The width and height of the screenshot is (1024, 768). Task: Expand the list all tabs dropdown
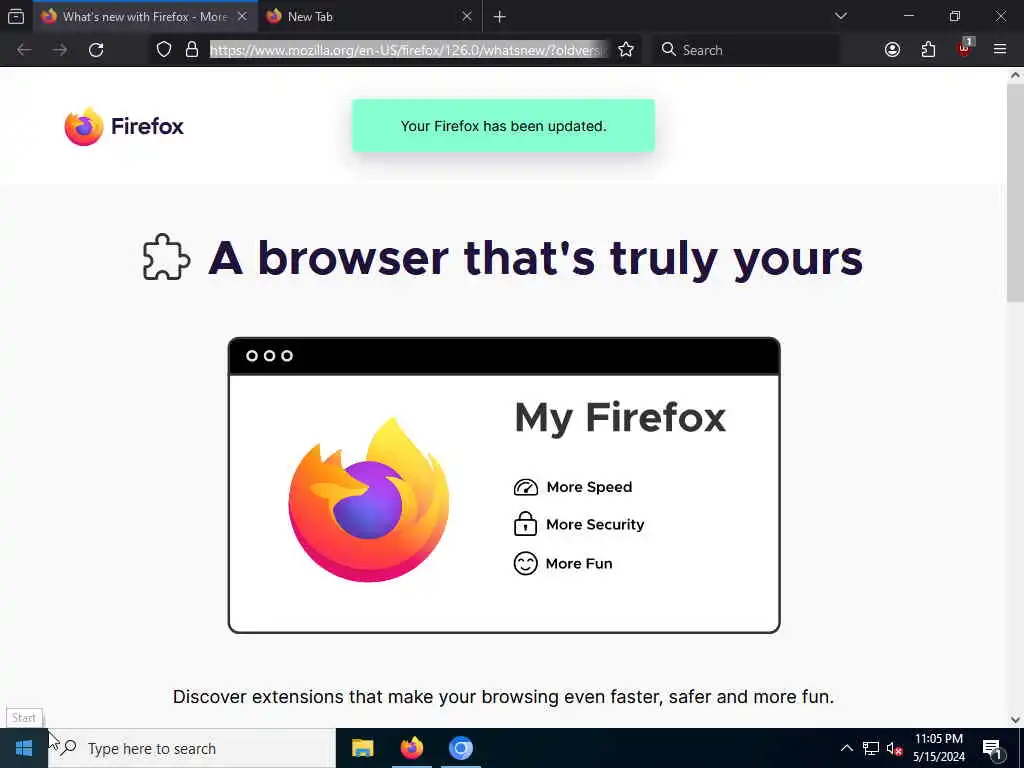coord(840,16)
